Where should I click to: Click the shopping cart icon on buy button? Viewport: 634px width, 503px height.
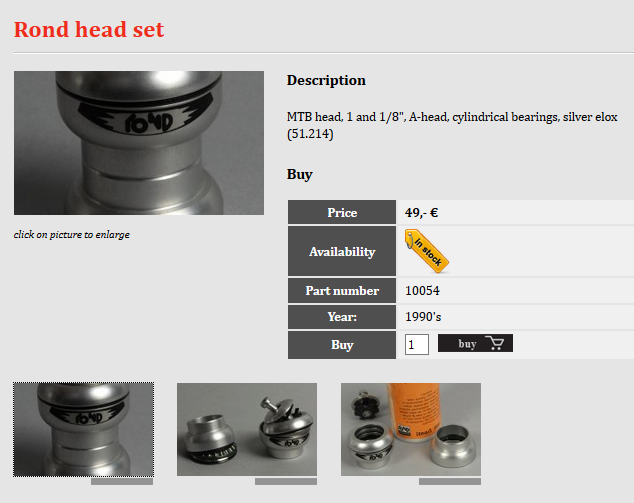[494, 343]
